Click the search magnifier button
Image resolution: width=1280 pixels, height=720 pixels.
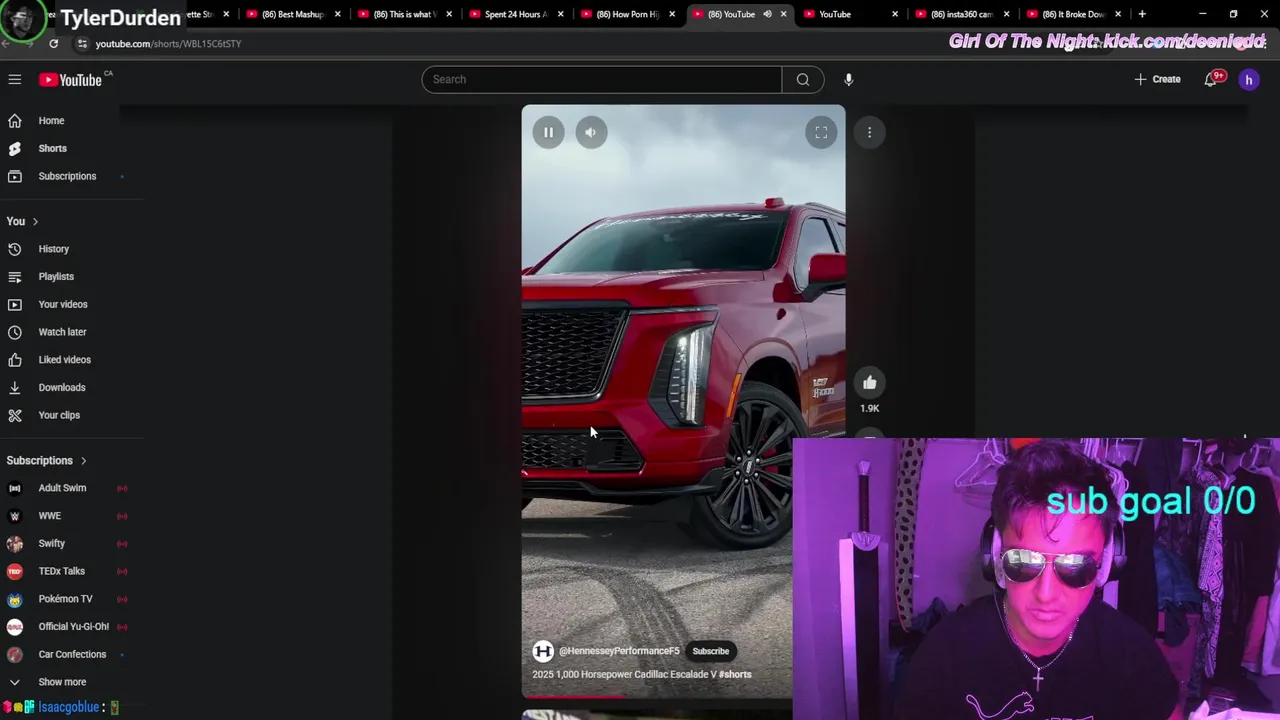click(803, 79)
